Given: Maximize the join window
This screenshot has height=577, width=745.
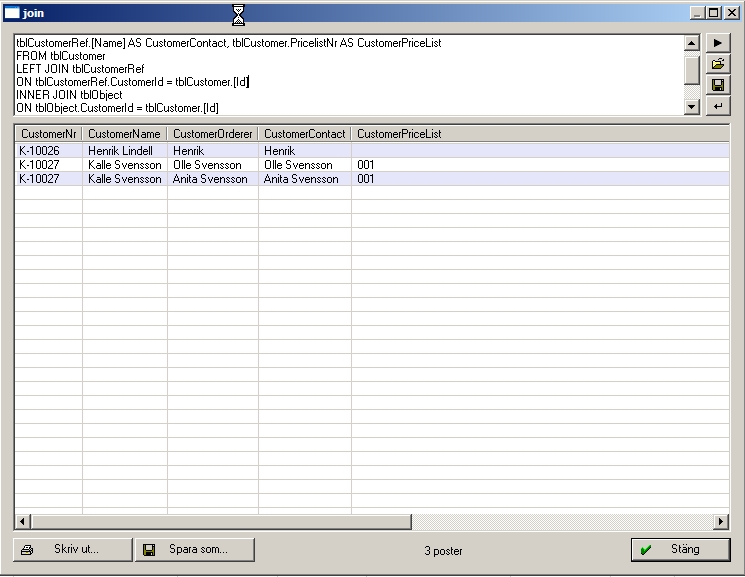Looking at the screenshot, I should pyautogui.click(x=714, y=13).
